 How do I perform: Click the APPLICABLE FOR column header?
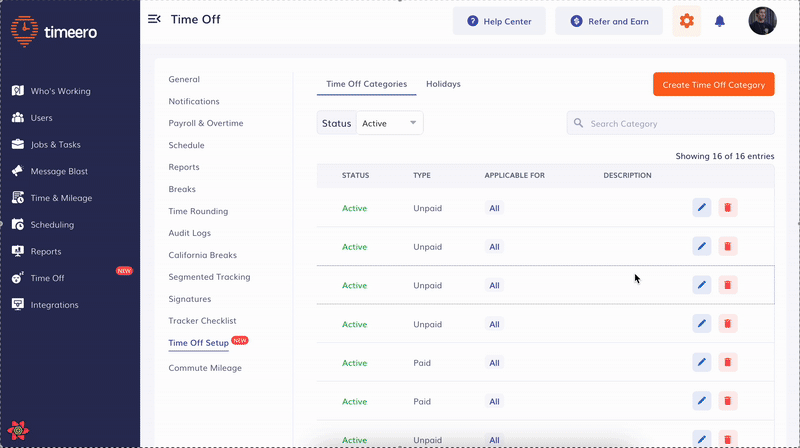pyautogui.click(x=514, y=175)
